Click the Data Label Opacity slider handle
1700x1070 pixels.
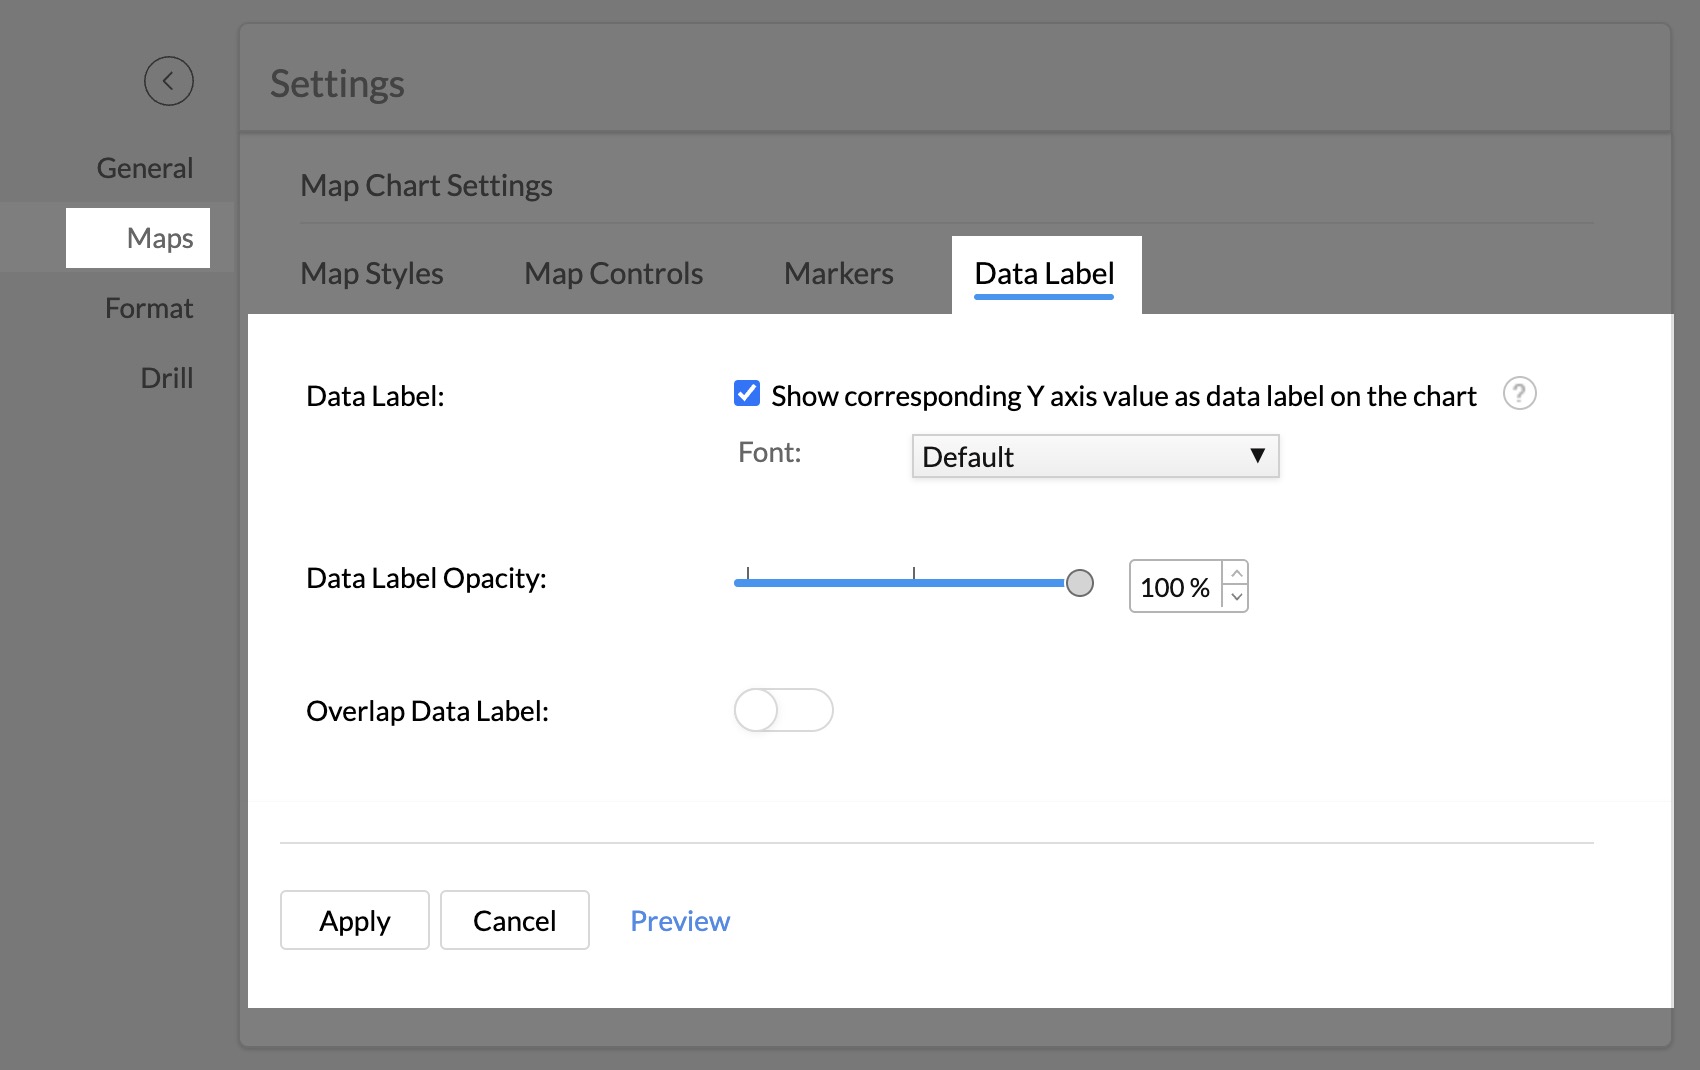pos(1079,583)
